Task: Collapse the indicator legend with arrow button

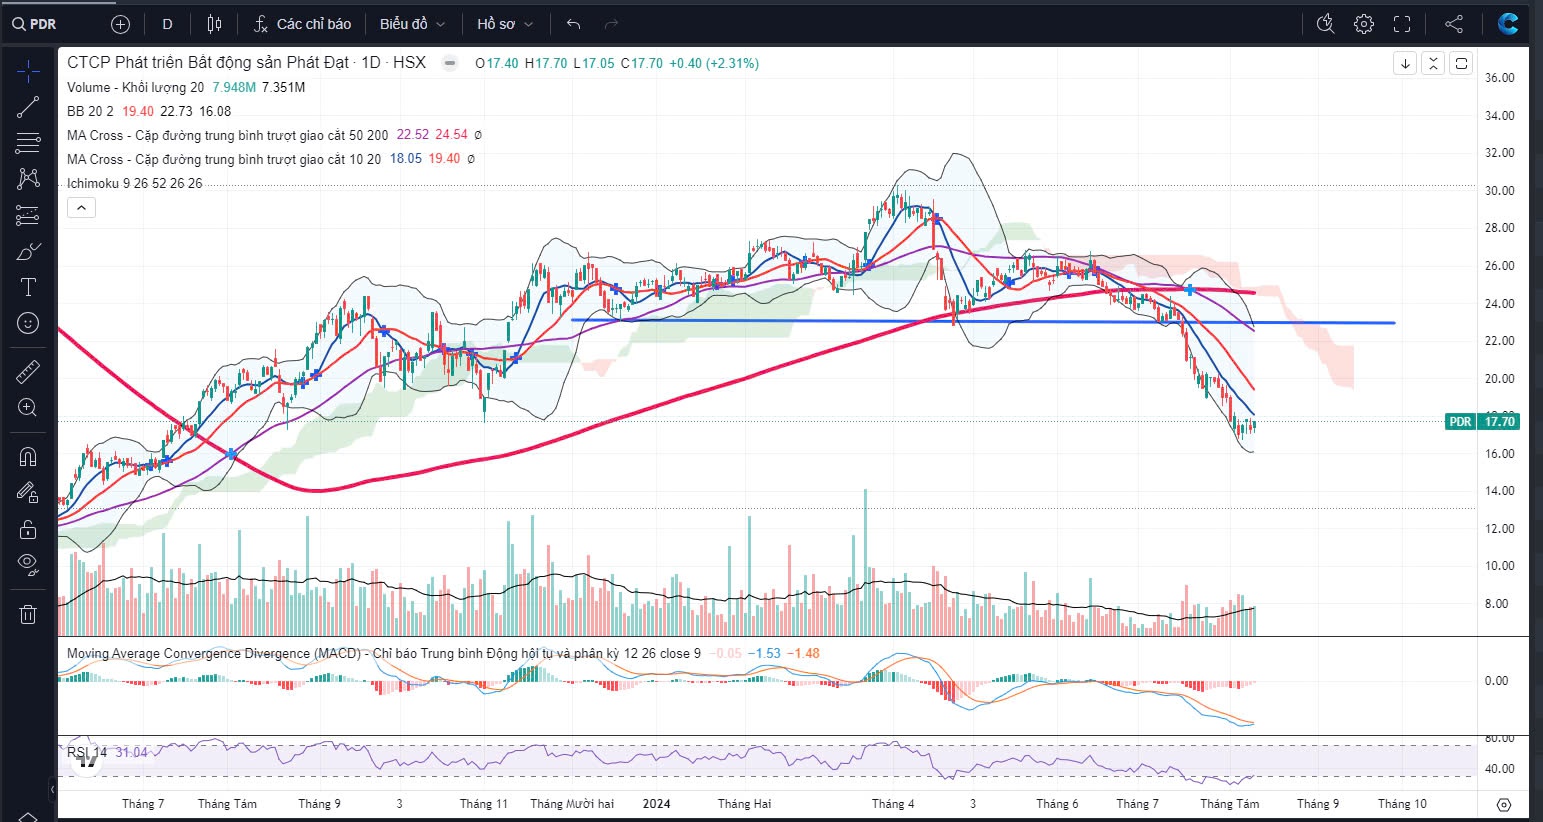Action: [81, 208]
